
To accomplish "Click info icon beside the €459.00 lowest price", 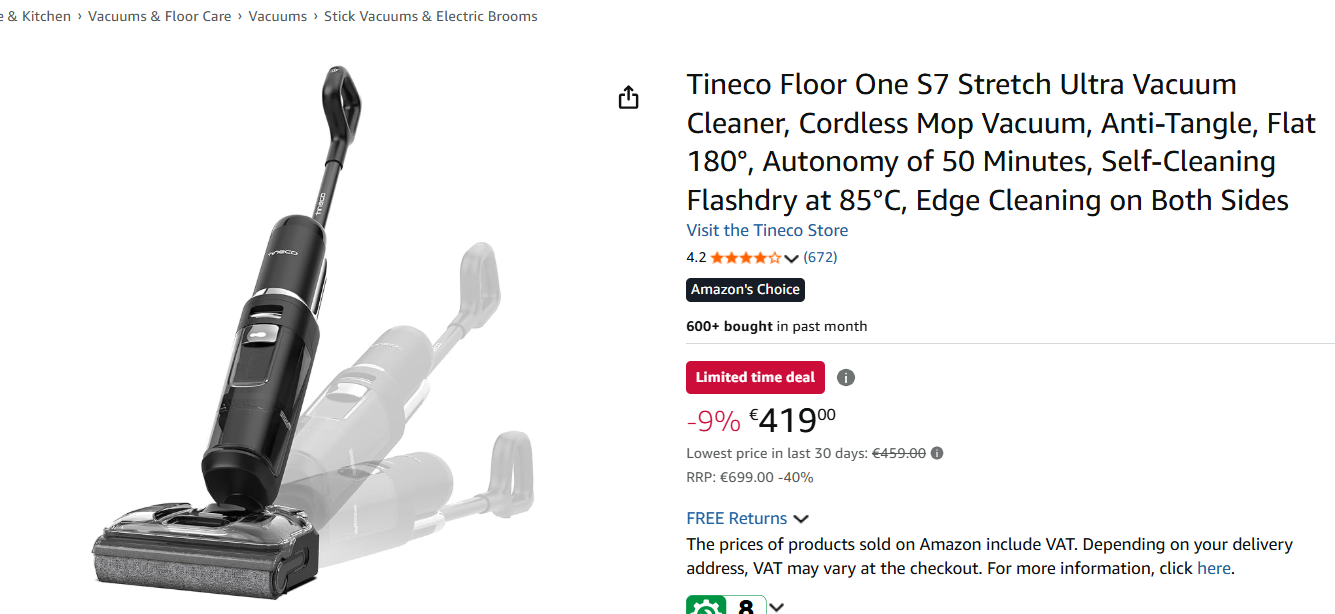I will tap(937, 453).
